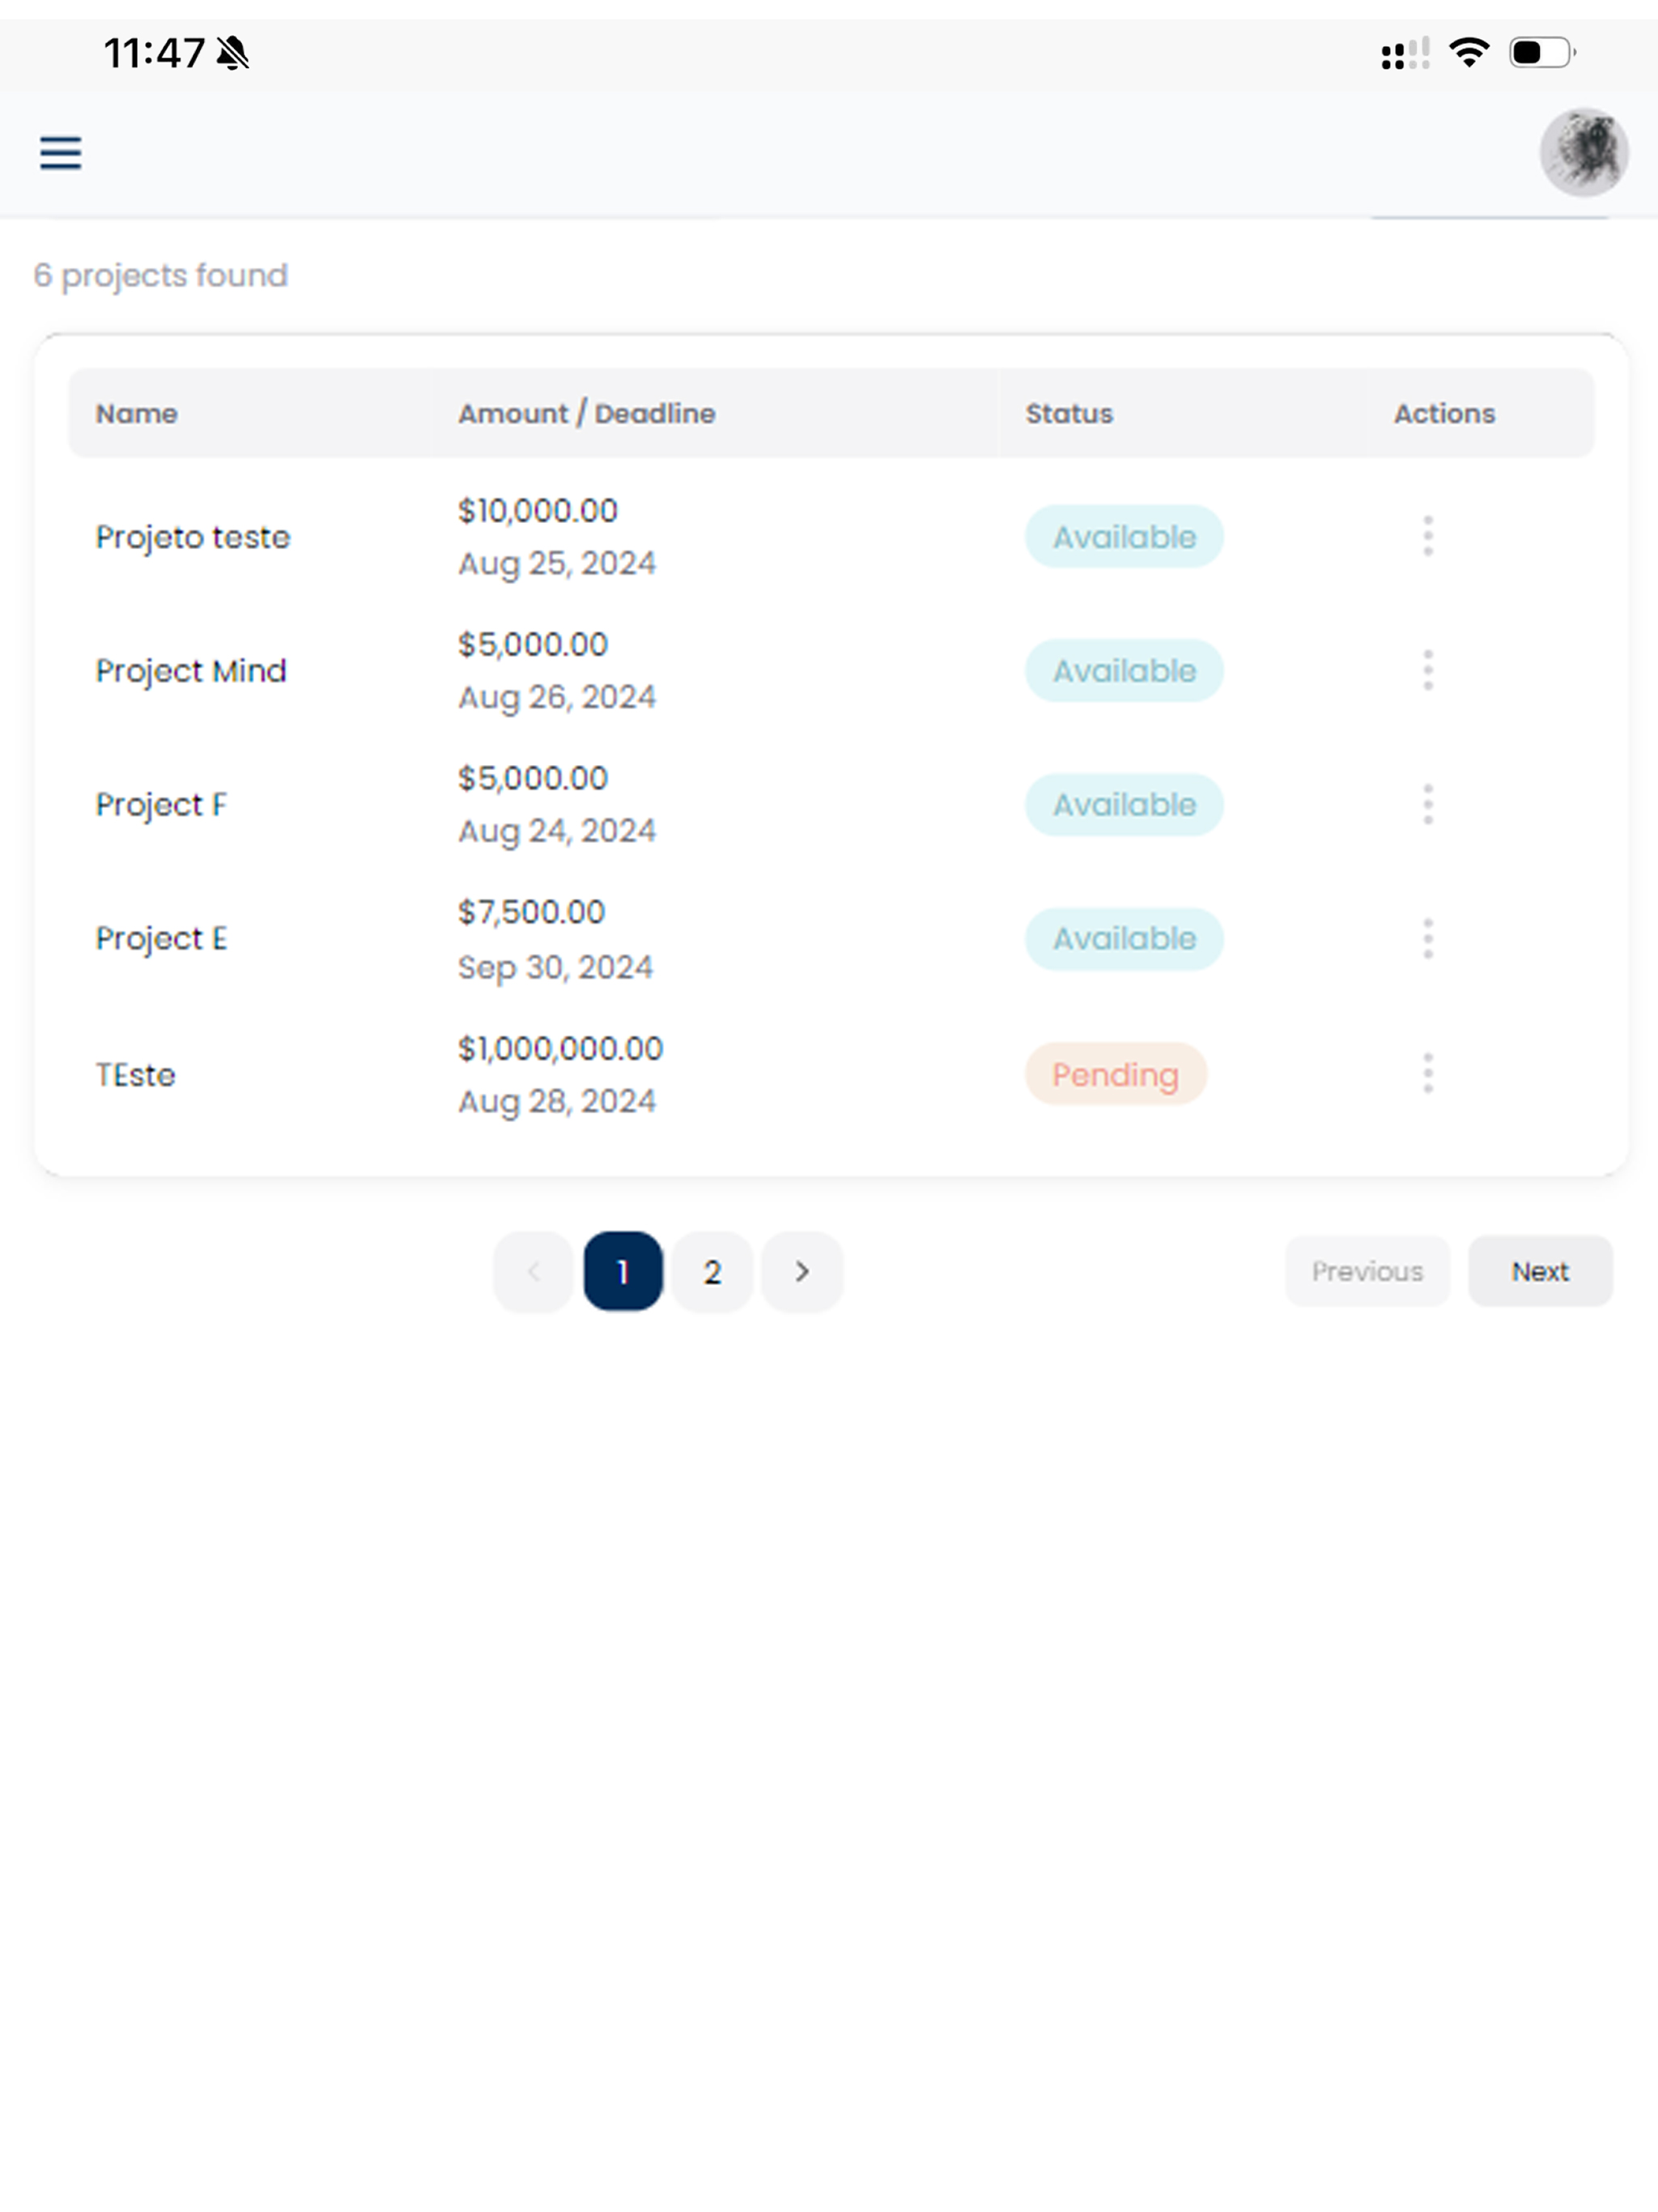1658x2212 pixels.
Task: Click the next-page chevron arrow
Action: click(802, 1271)
